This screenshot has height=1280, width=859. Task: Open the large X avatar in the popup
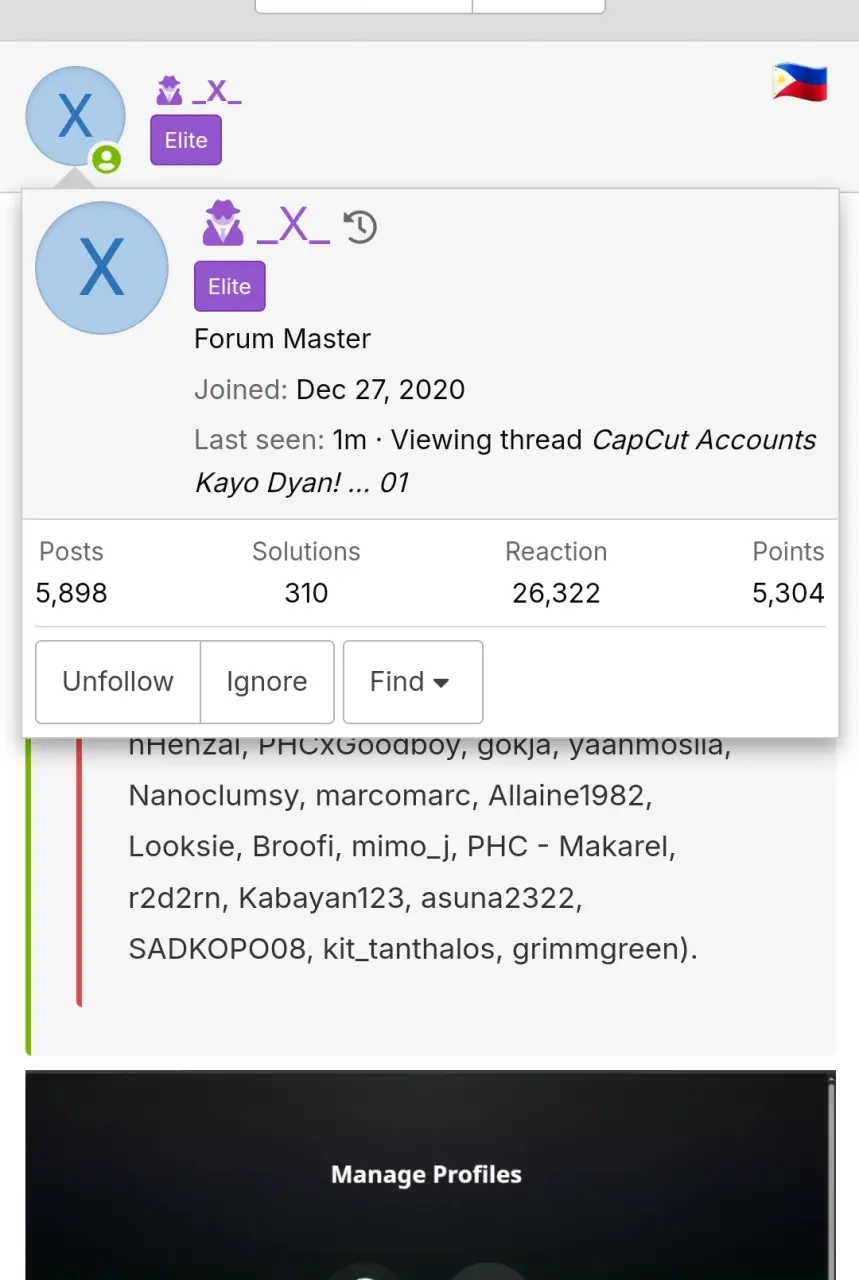[102, 268]
